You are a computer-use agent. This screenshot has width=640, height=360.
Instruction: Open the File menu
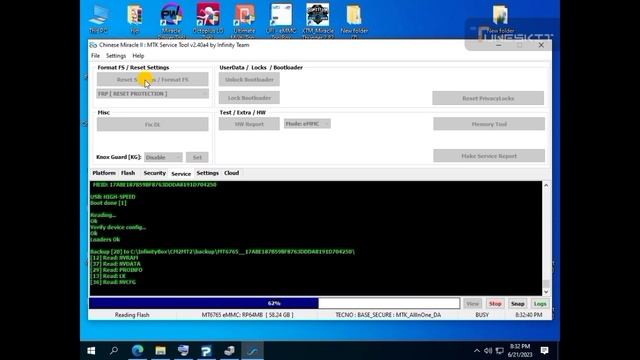[x=95, y=56]
